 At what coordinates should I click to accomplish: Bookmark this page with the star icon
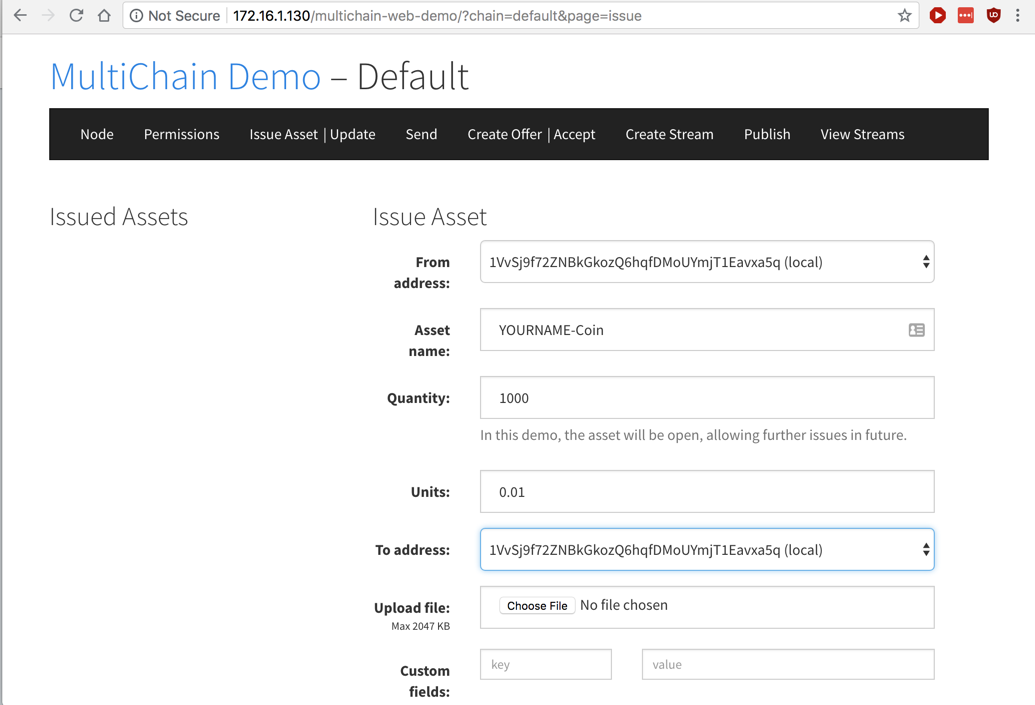pos(904,16)
